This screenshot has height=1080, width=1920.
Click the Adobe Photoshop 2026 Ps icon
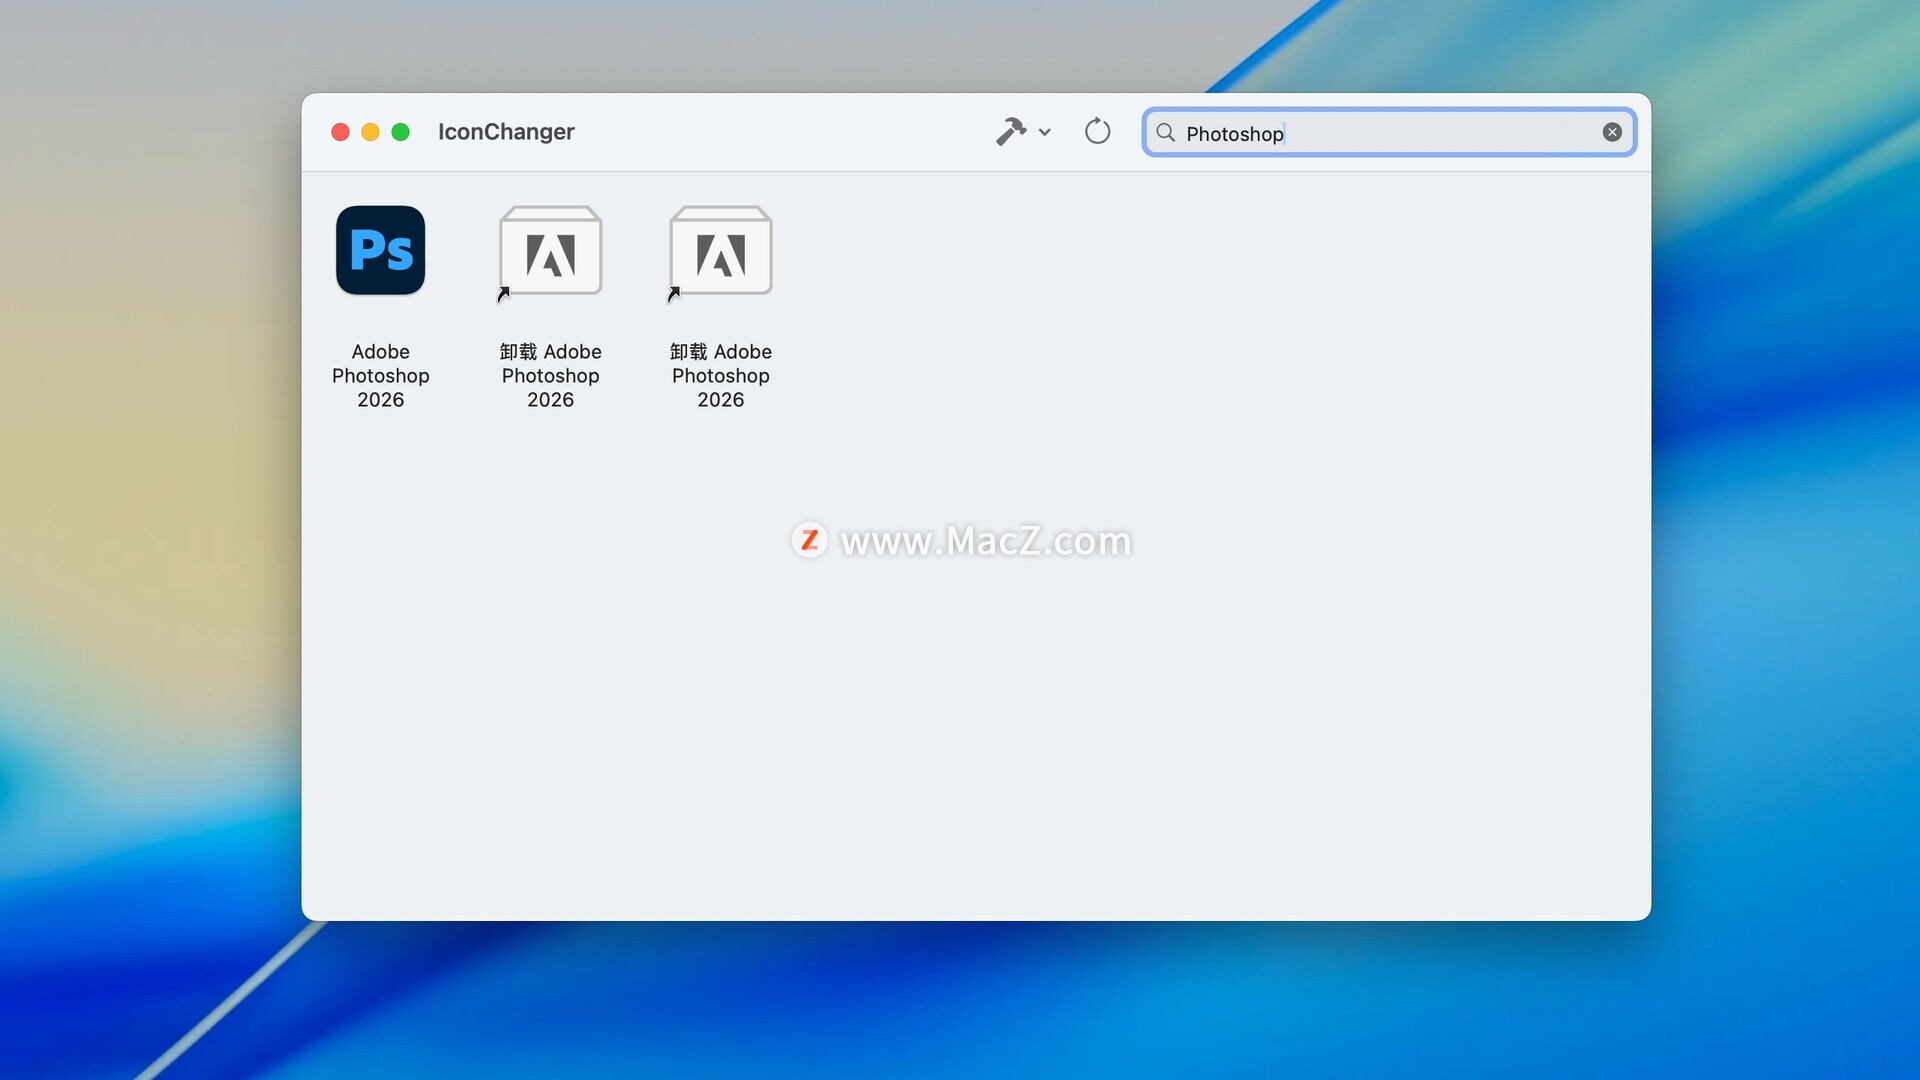380,250
